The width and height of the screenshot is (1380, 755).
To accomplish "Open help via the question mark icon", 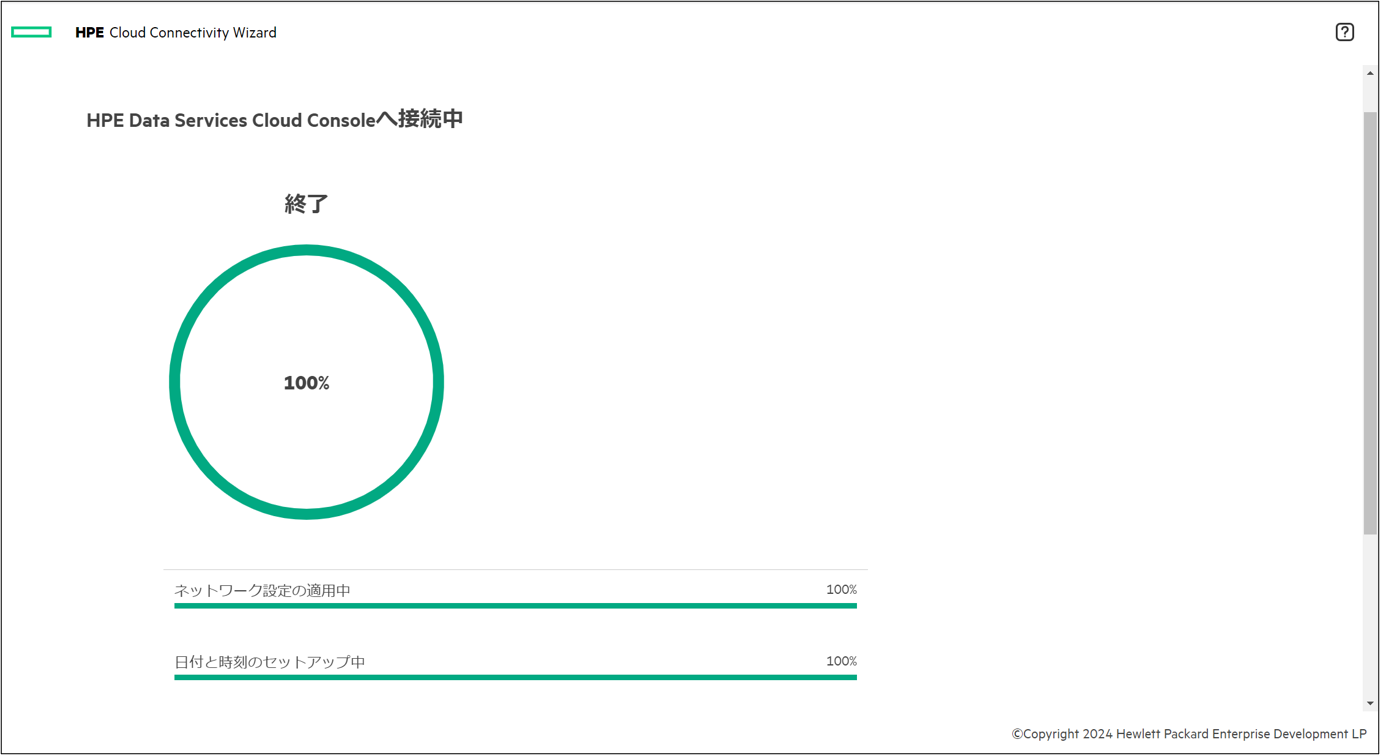I will point(1344,32).
